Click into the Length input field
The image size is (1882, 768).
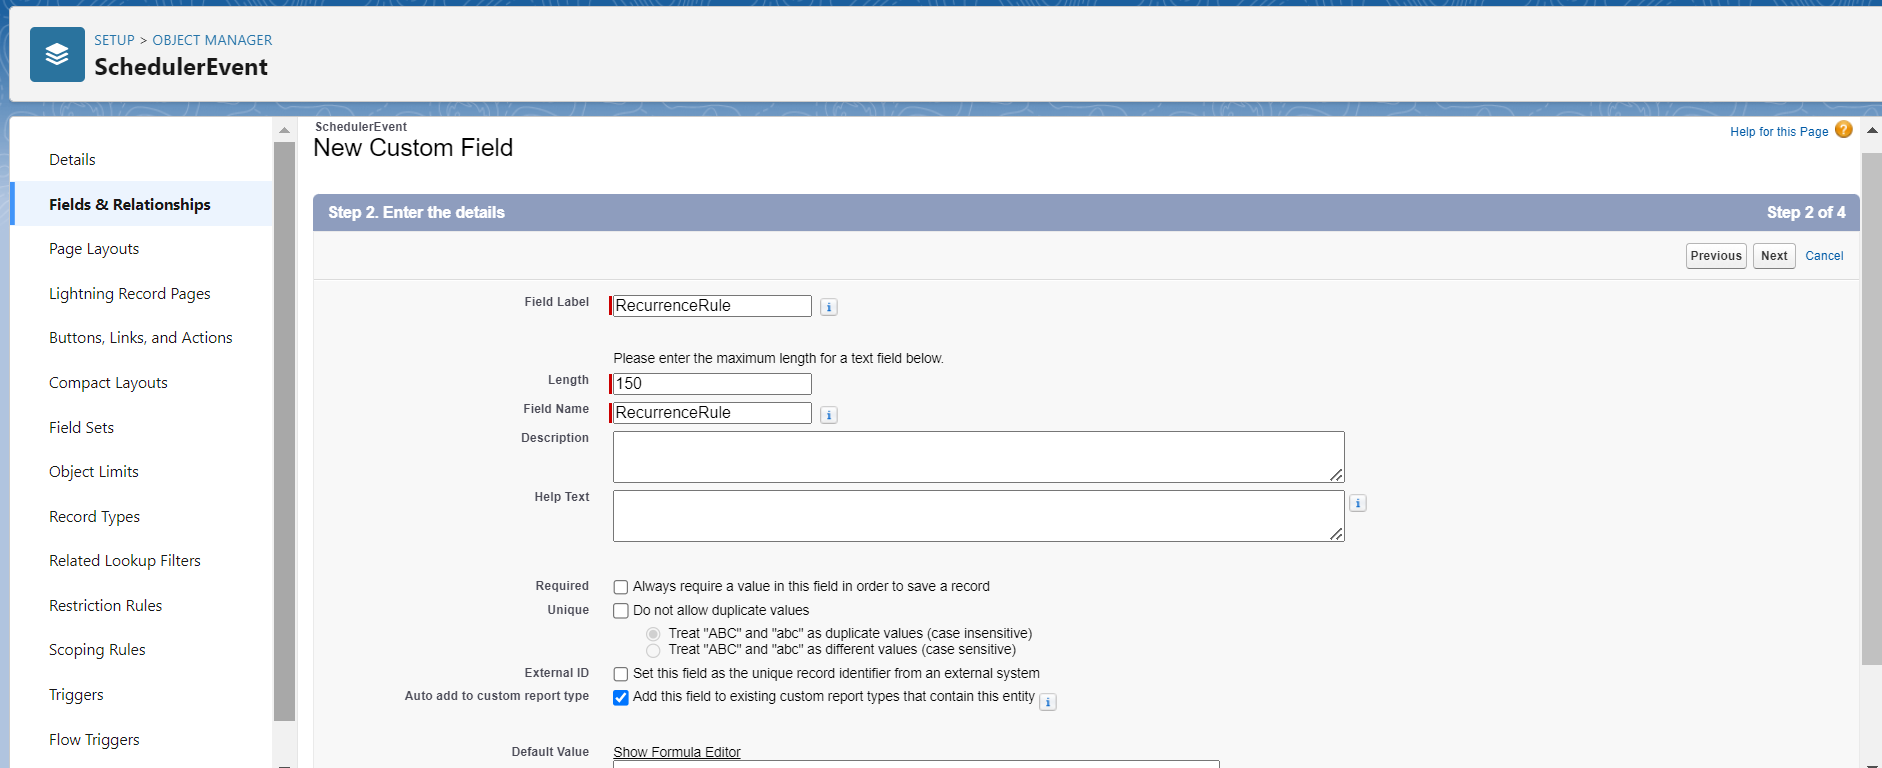pos(711,384)
